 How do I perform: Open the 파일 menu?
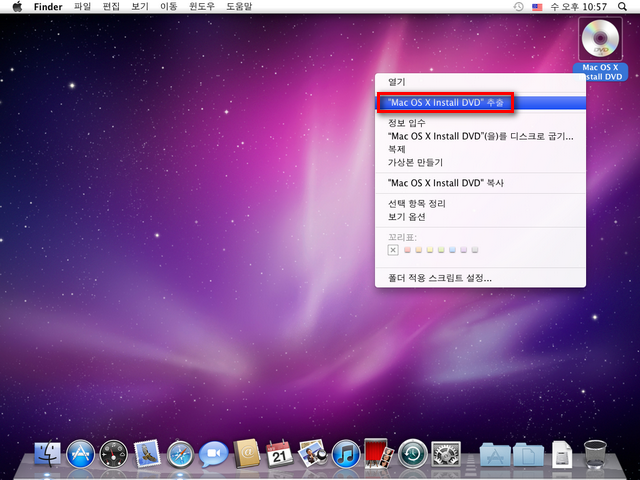tap(82, 7)
